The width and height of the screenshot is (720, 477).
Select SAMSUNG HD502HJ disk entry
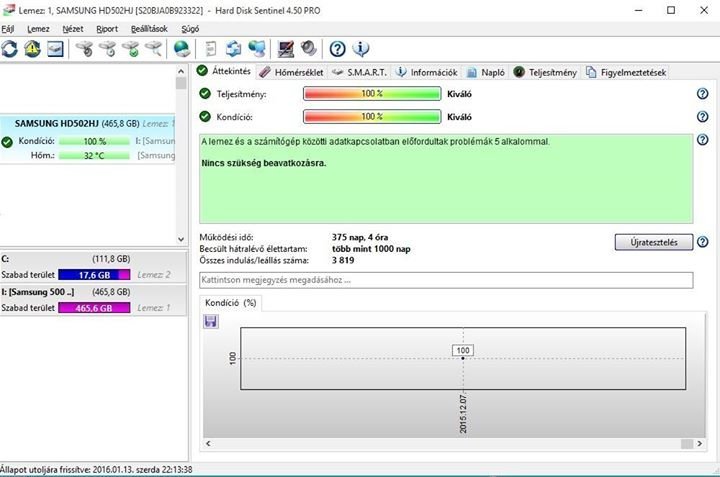(x=88, y=139)
